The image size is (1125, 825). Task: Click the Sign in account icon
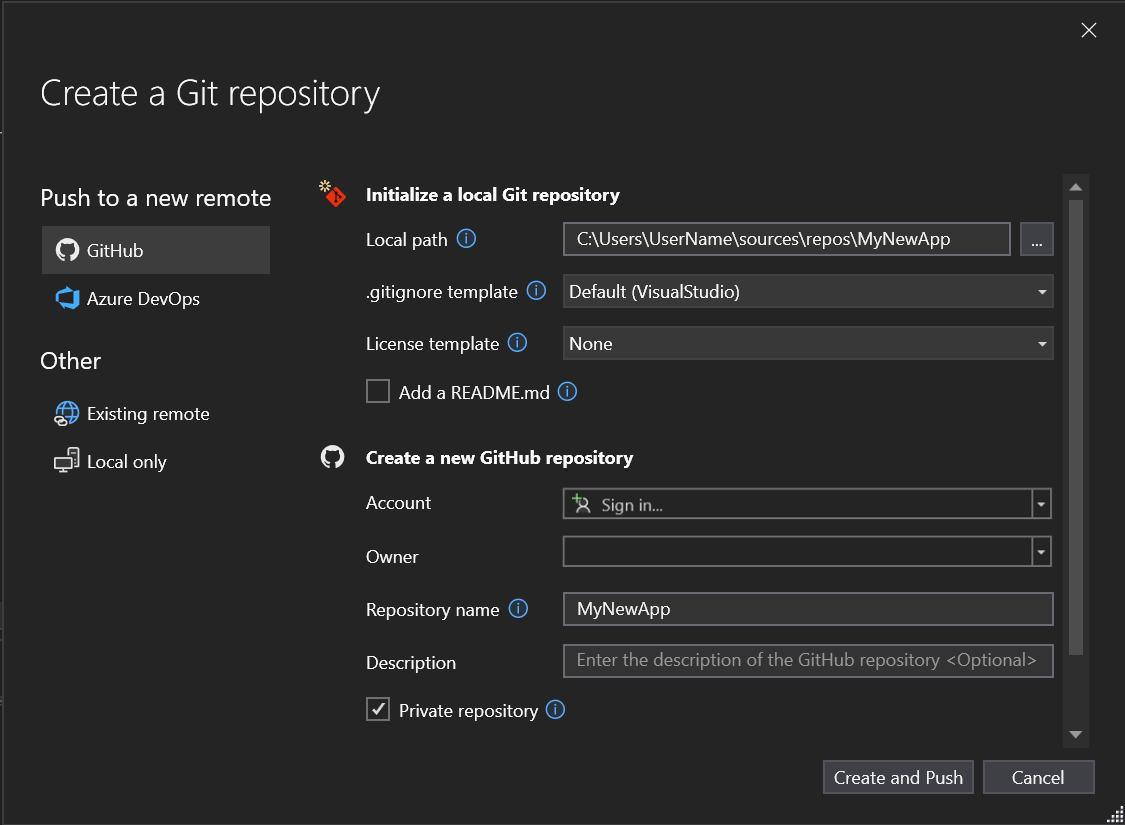[x=582, y=503]
